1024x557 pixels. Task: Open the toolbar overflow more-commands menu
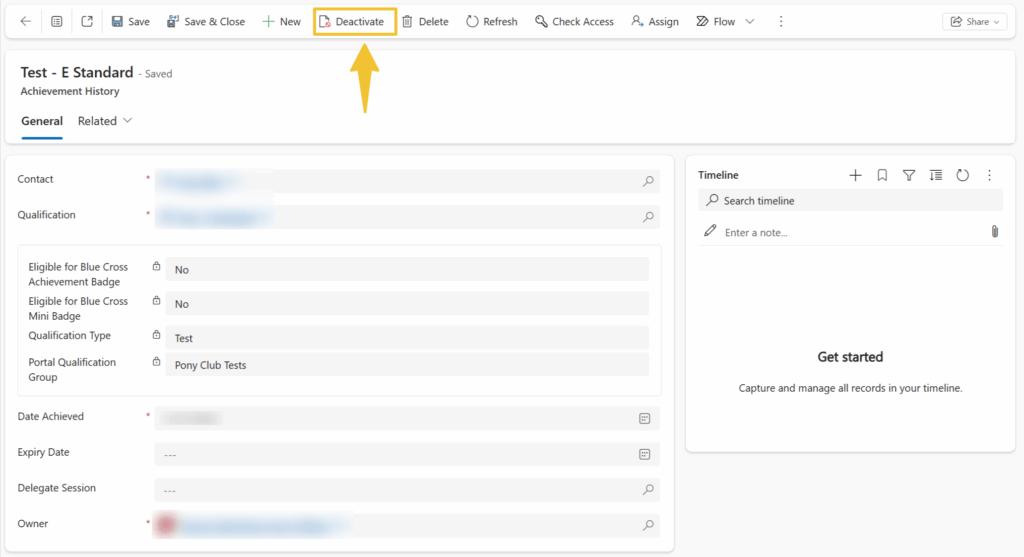[781, 21]
